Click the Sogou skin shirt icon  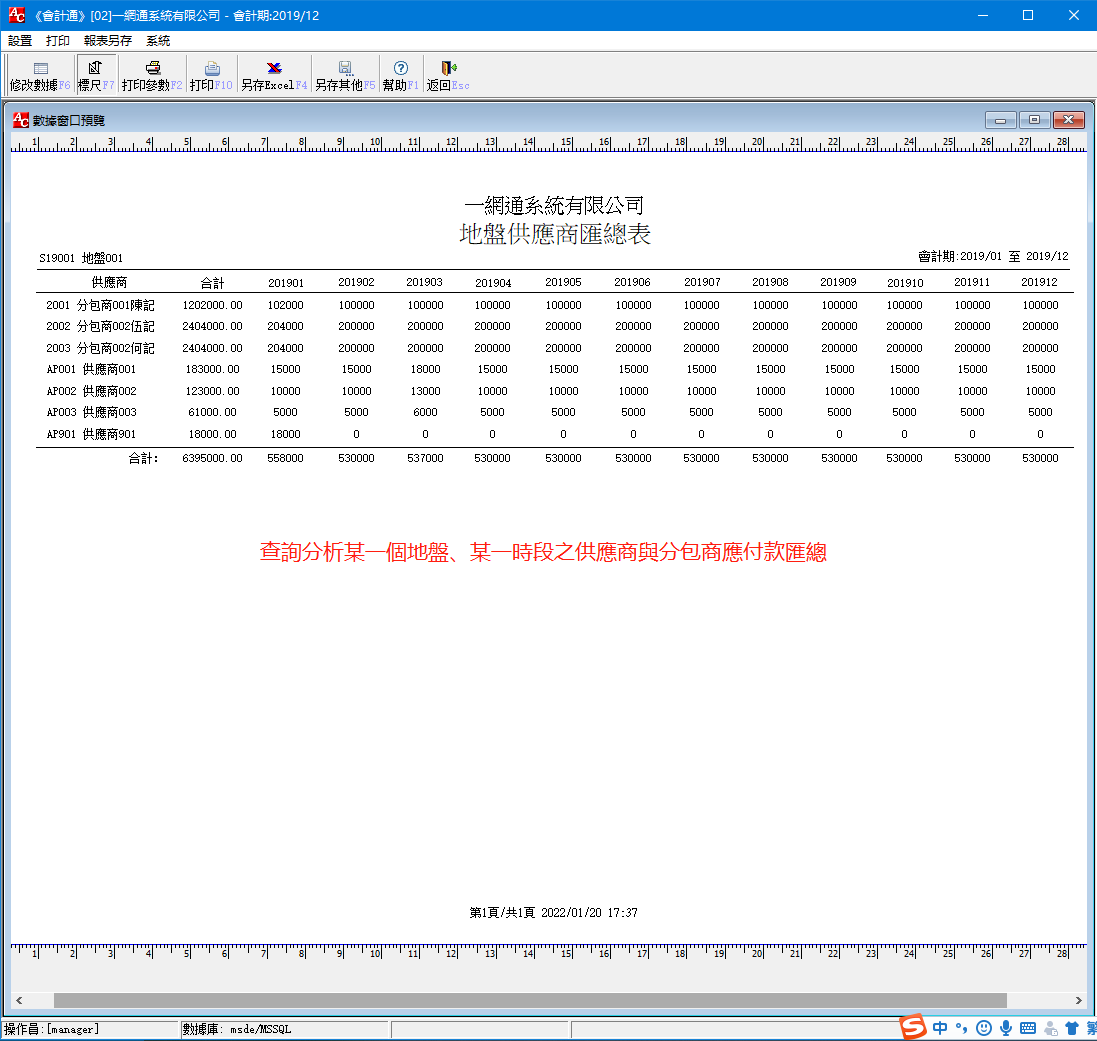pyautogui.click(x=1071, y=1027)
